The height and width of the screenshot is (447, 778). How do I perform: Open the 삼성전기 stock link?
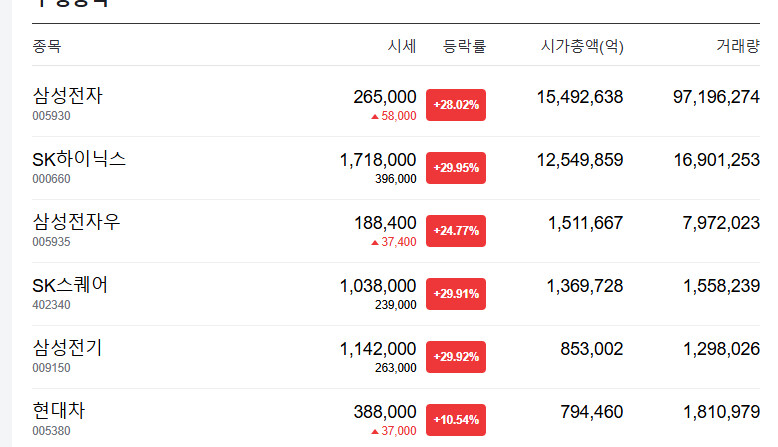pyautogui.click(x=67, y=348)
